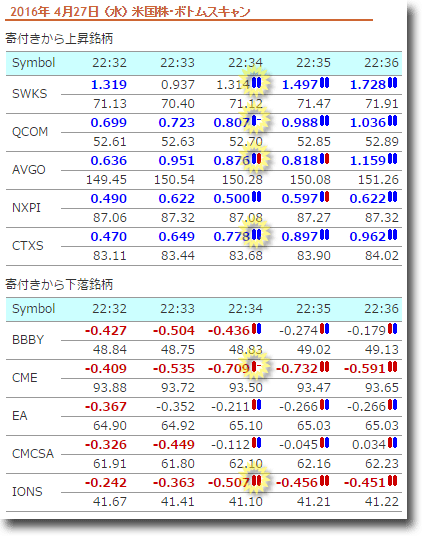
Task: Click NXPI candlestick icon at 22:35
Action: tap(324, 197)
